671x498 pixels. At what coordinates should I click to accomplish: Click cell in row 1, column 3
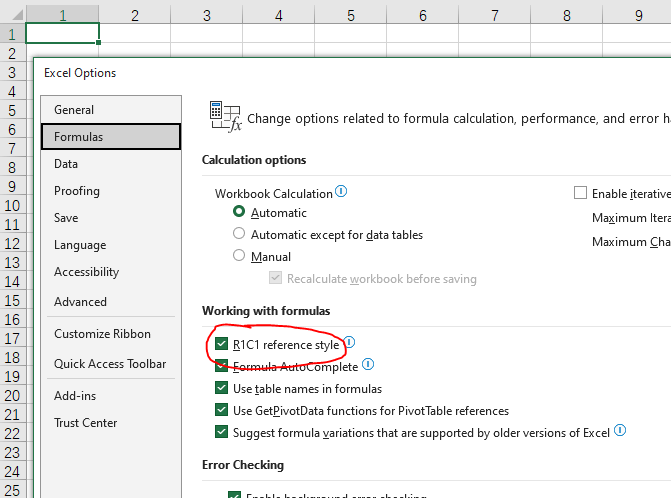click(x=207, y=33)
